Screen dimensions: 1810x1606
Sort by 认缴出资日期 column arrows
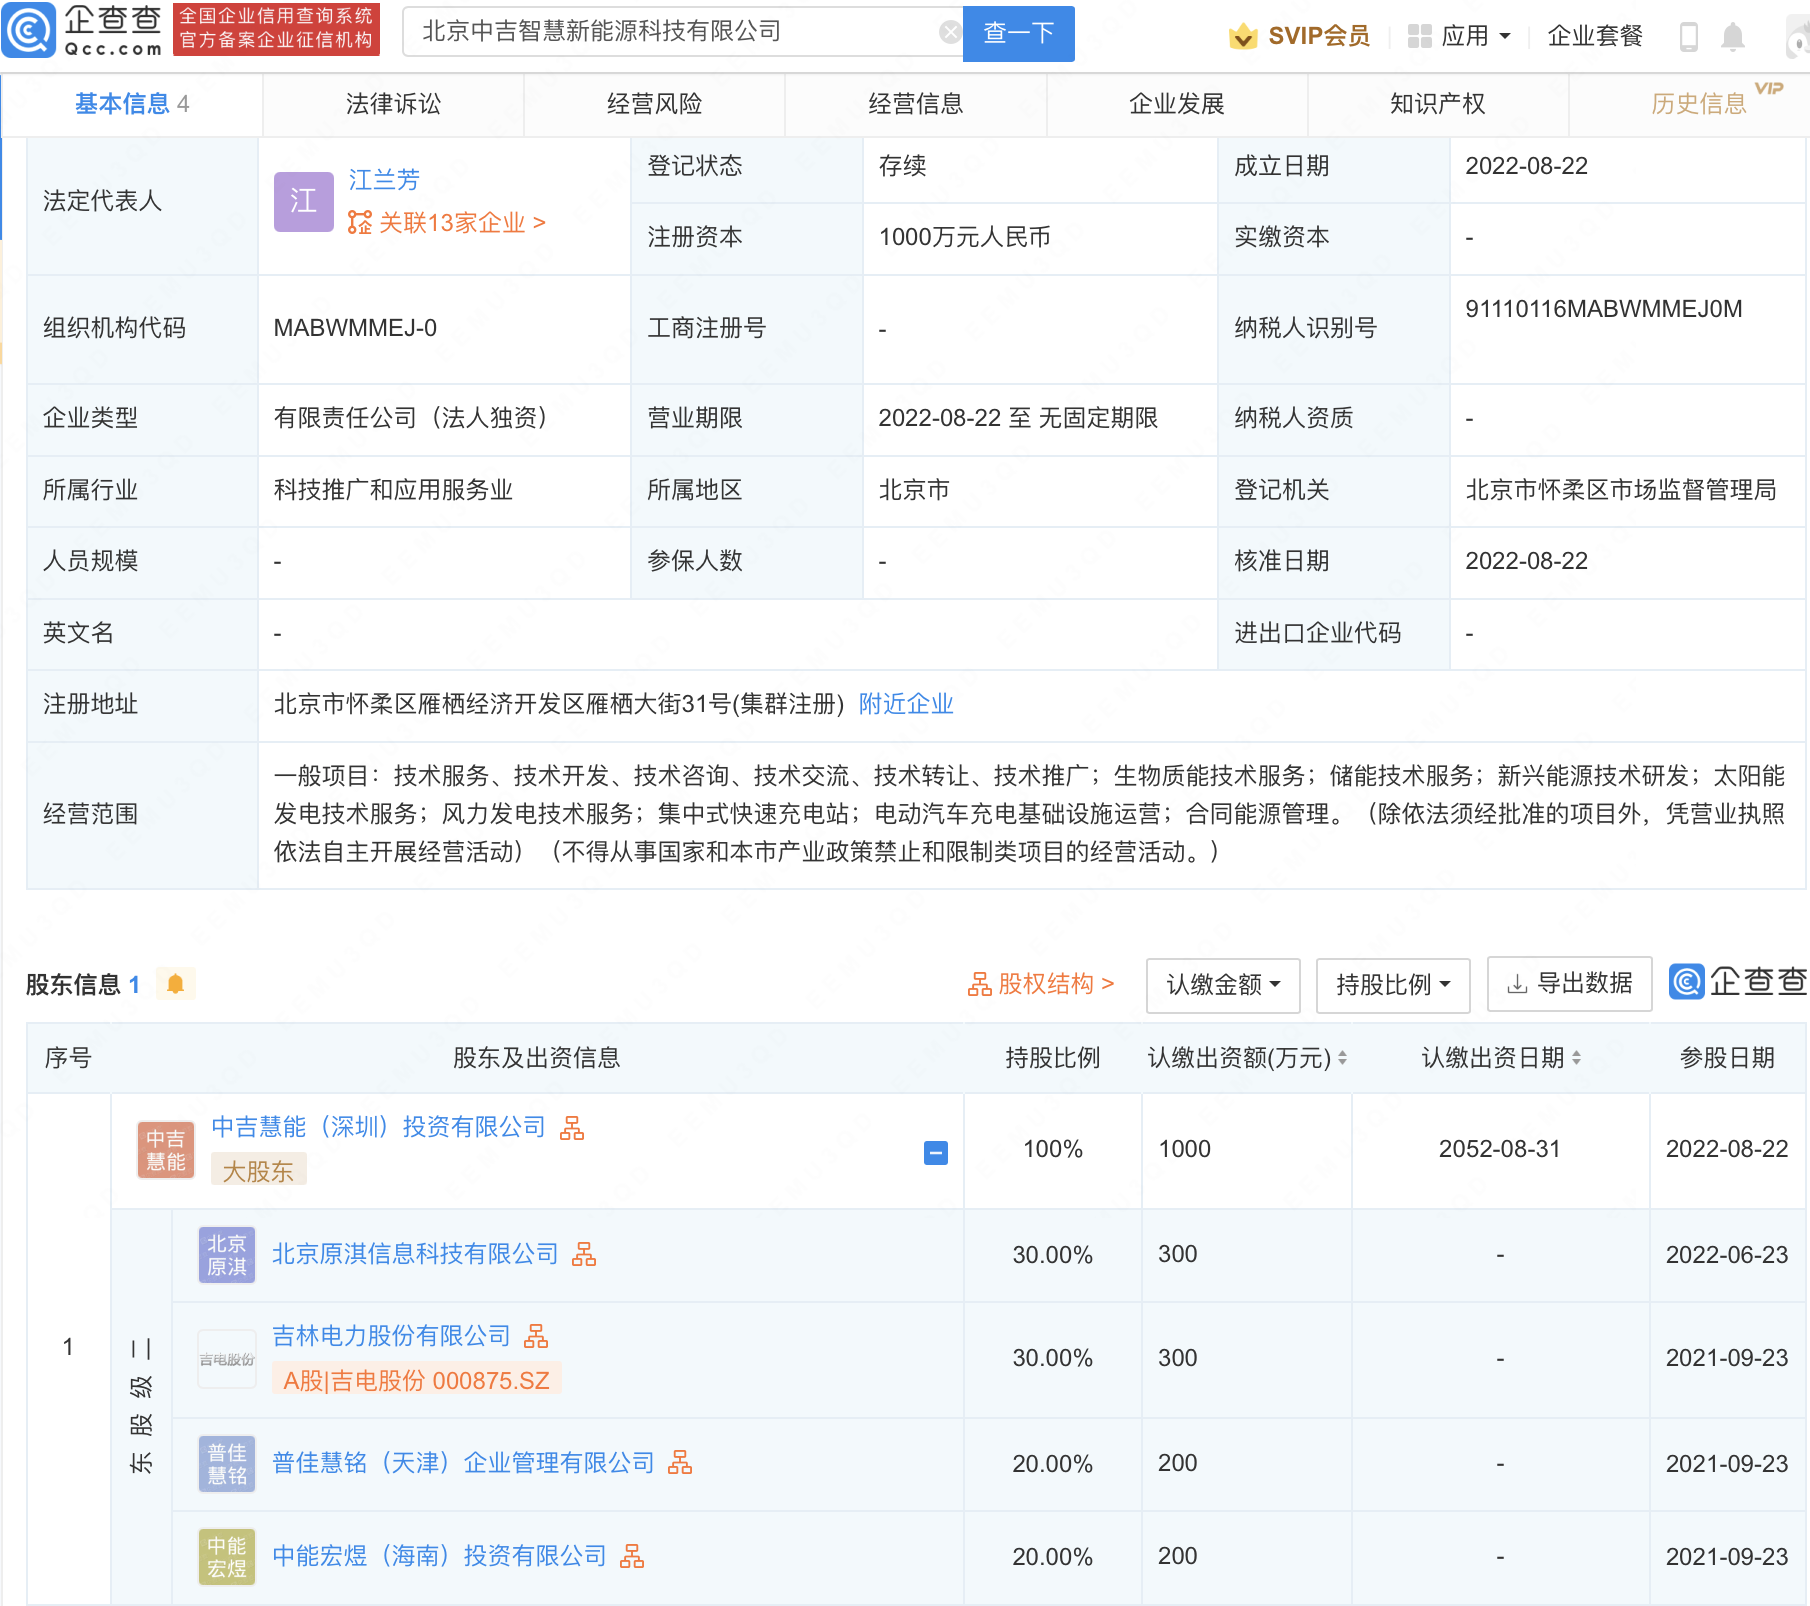(1576, 1058)
